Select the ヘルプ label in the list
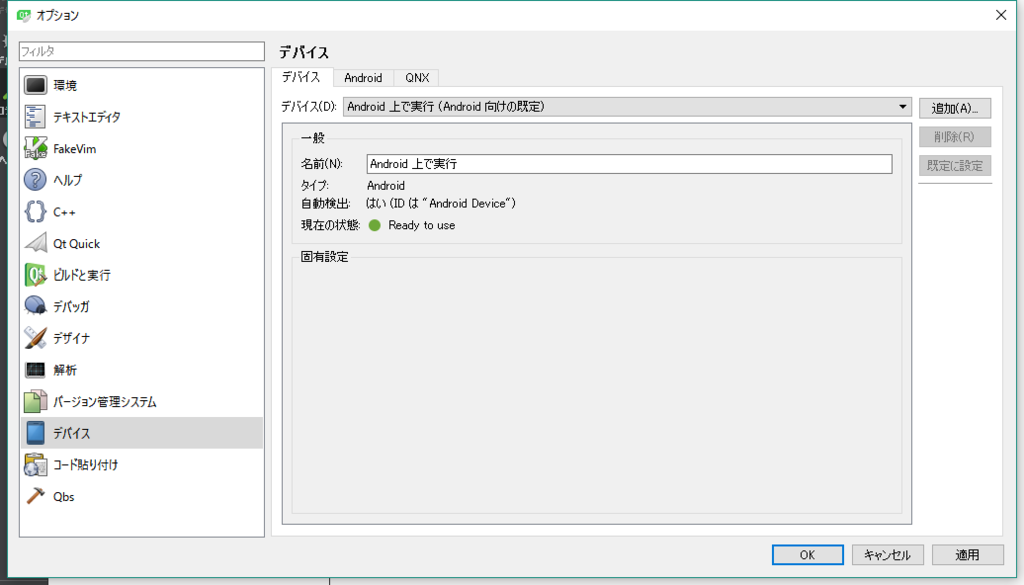1024x585 pixels. pyautogui.click(x=68, y=180)
